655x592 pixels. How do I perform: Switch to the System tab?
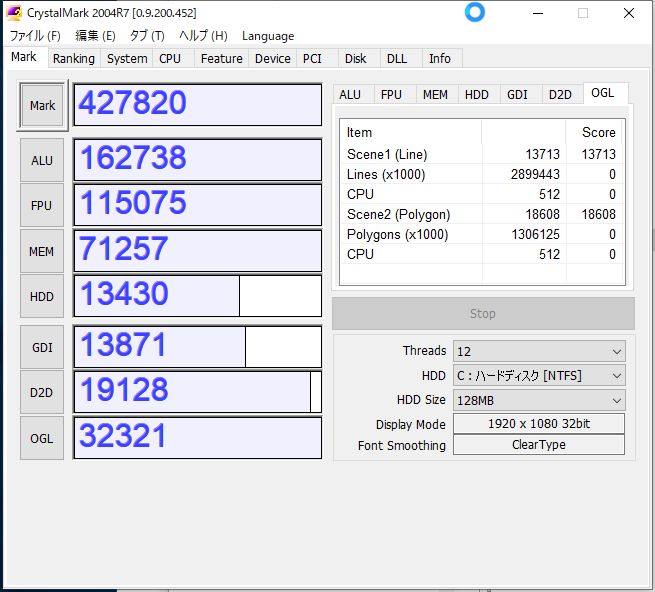127,58
